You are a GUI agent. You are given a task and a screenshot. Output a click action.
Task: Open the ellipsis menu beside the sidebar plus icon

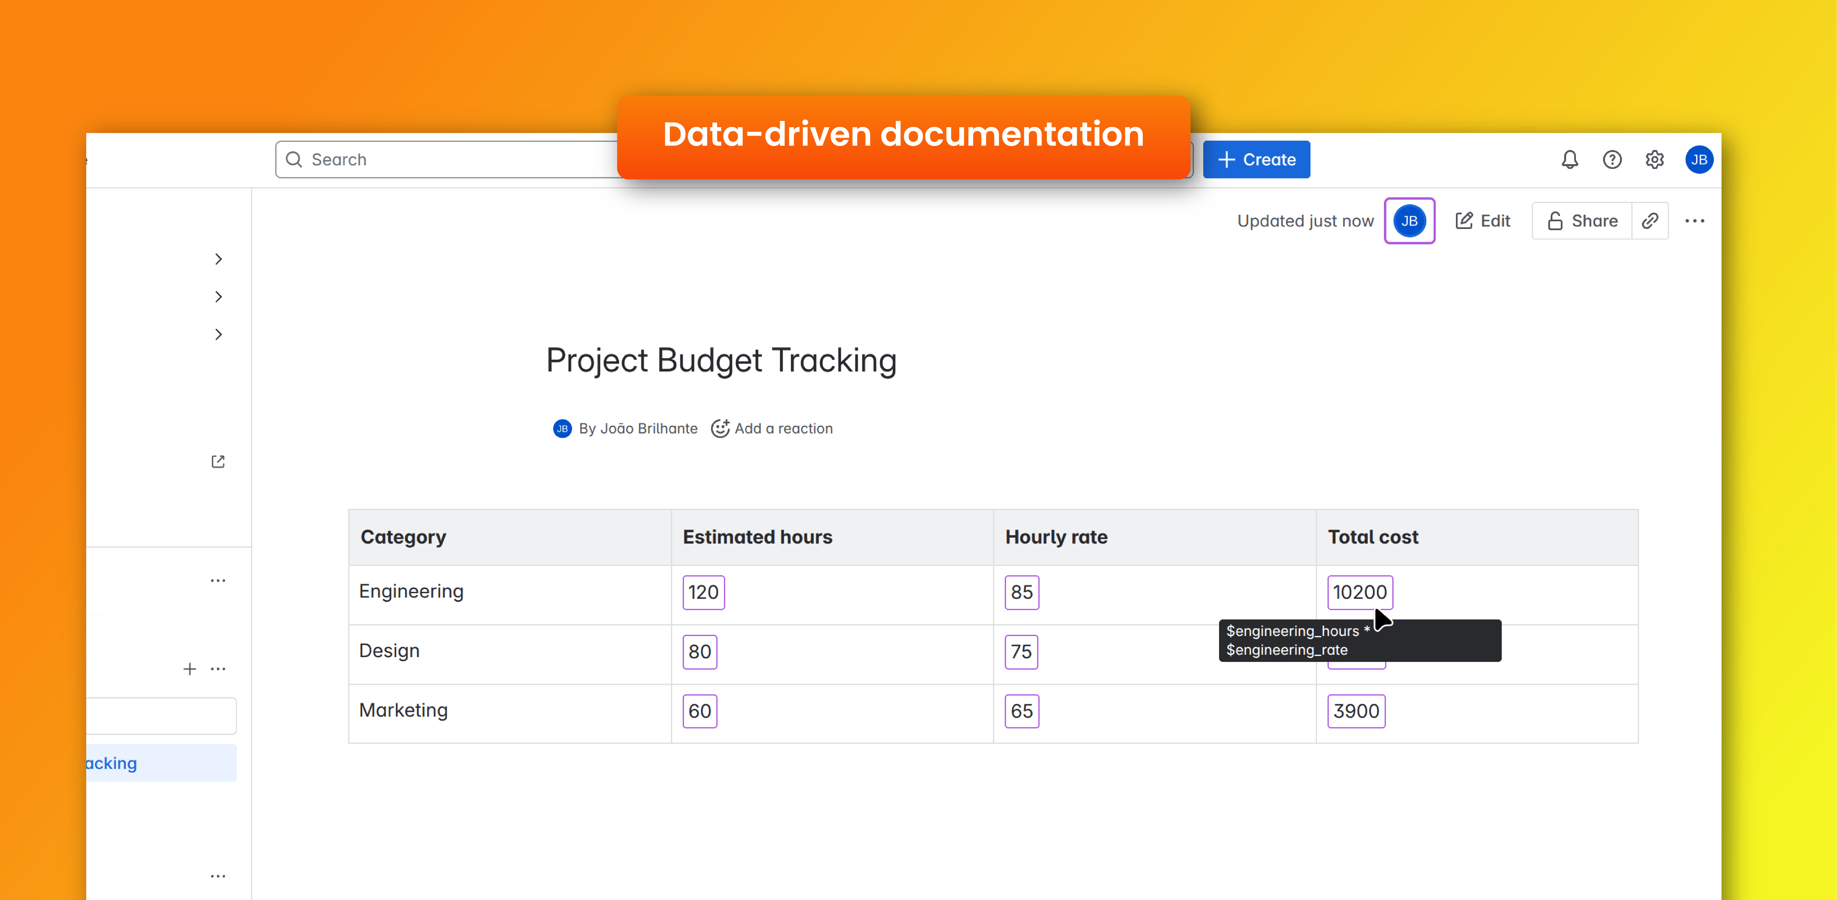218,669
